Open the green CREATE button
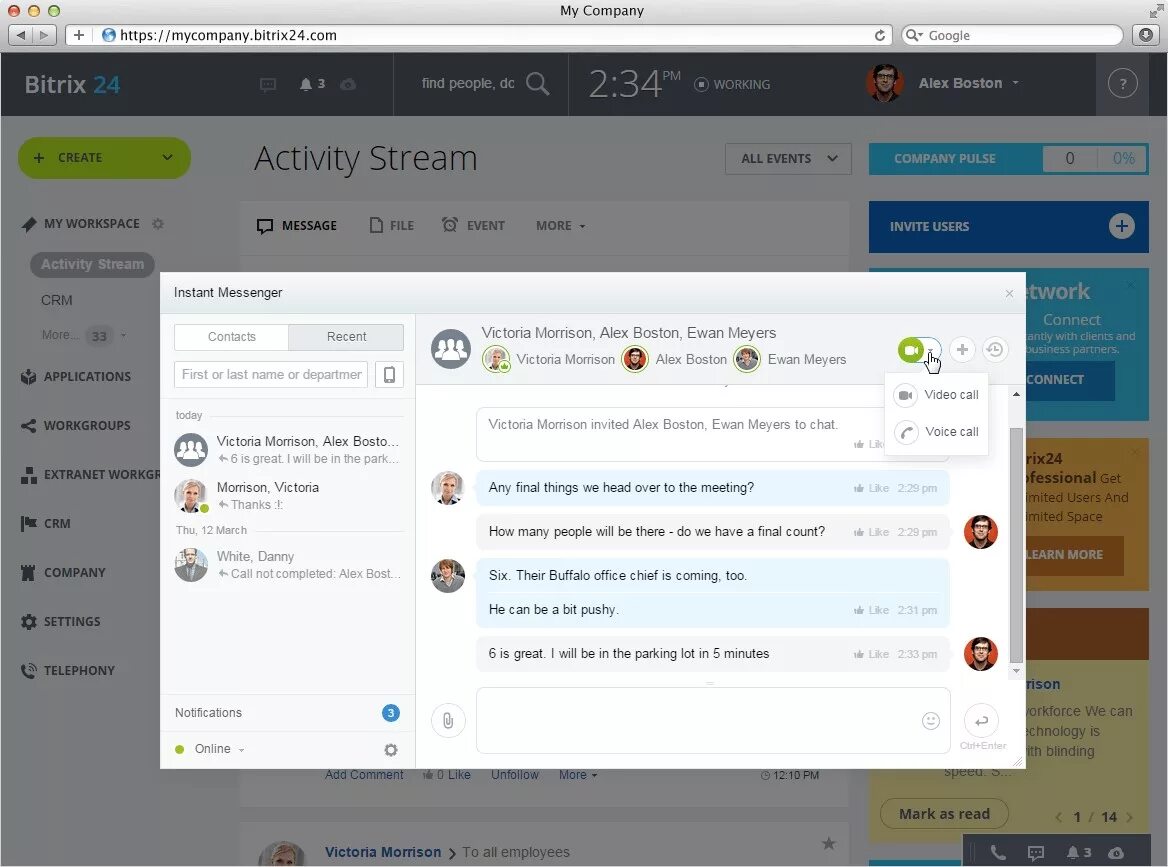Viewport: 1168px width, 867px height. [104, 158]
